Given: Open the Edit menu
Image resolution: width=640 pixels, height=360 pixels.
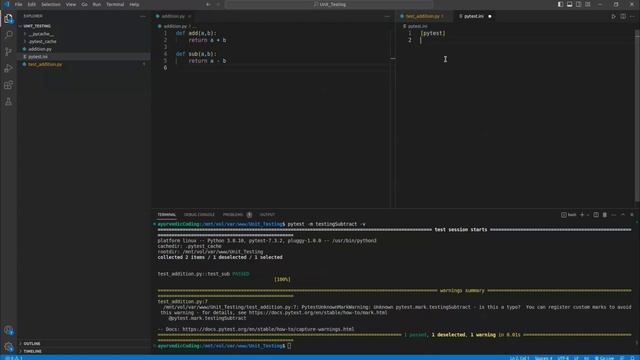Looking at the screenshot, I should (31, 4).
